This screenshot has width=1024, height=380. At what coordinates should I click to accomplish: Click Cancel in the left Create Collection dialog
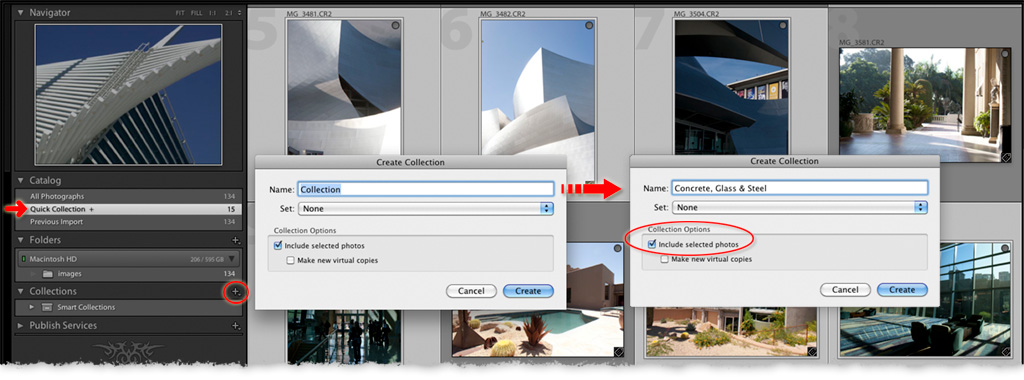472,291
